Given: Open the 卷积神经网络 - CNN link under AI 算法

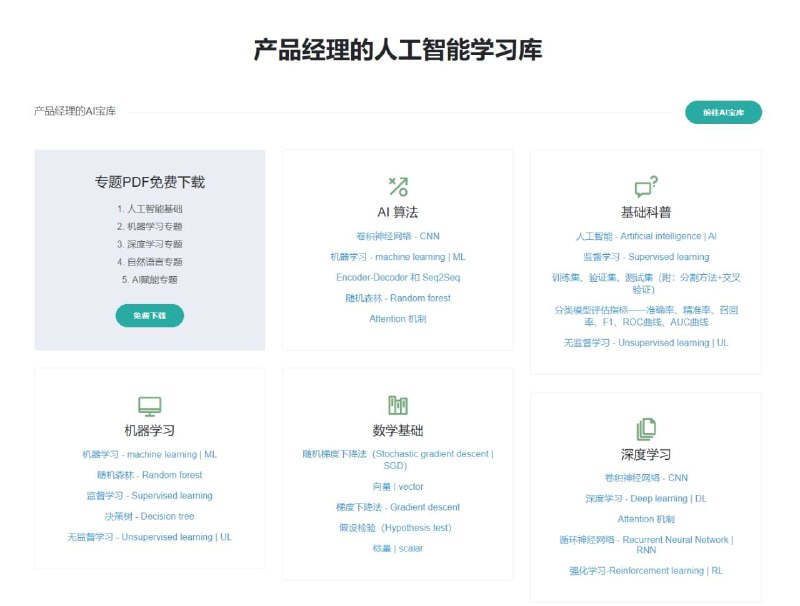Looking at the screenshot, I should pos(396,236).
